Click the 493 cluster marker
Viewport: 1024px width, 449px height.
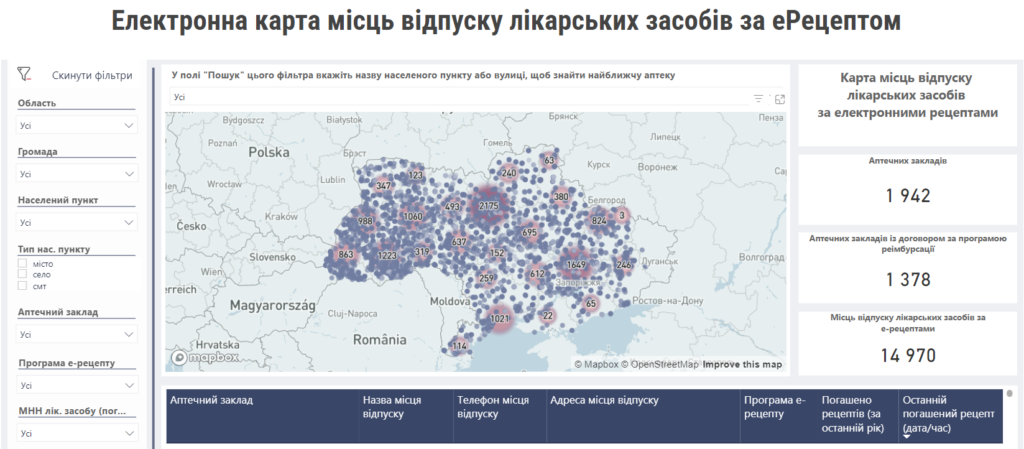453,207
